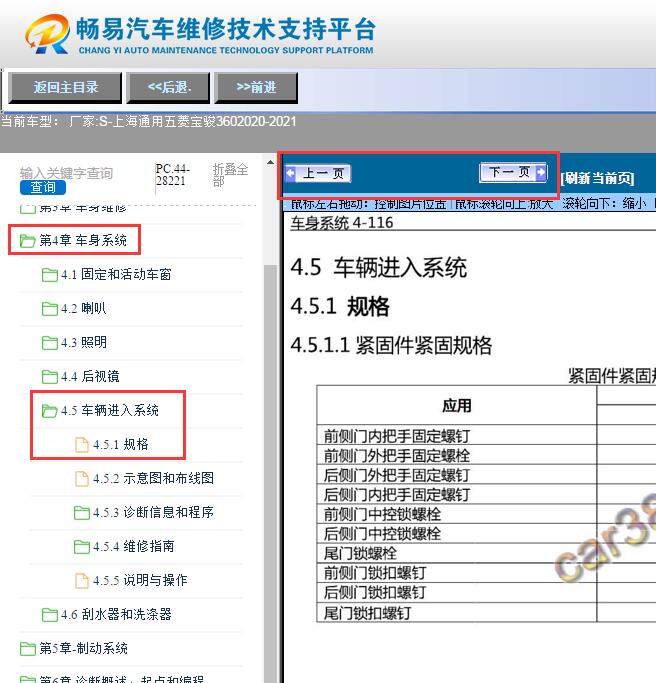
Task: Click the tree panel scroll-up arrow
Action: 271,162
